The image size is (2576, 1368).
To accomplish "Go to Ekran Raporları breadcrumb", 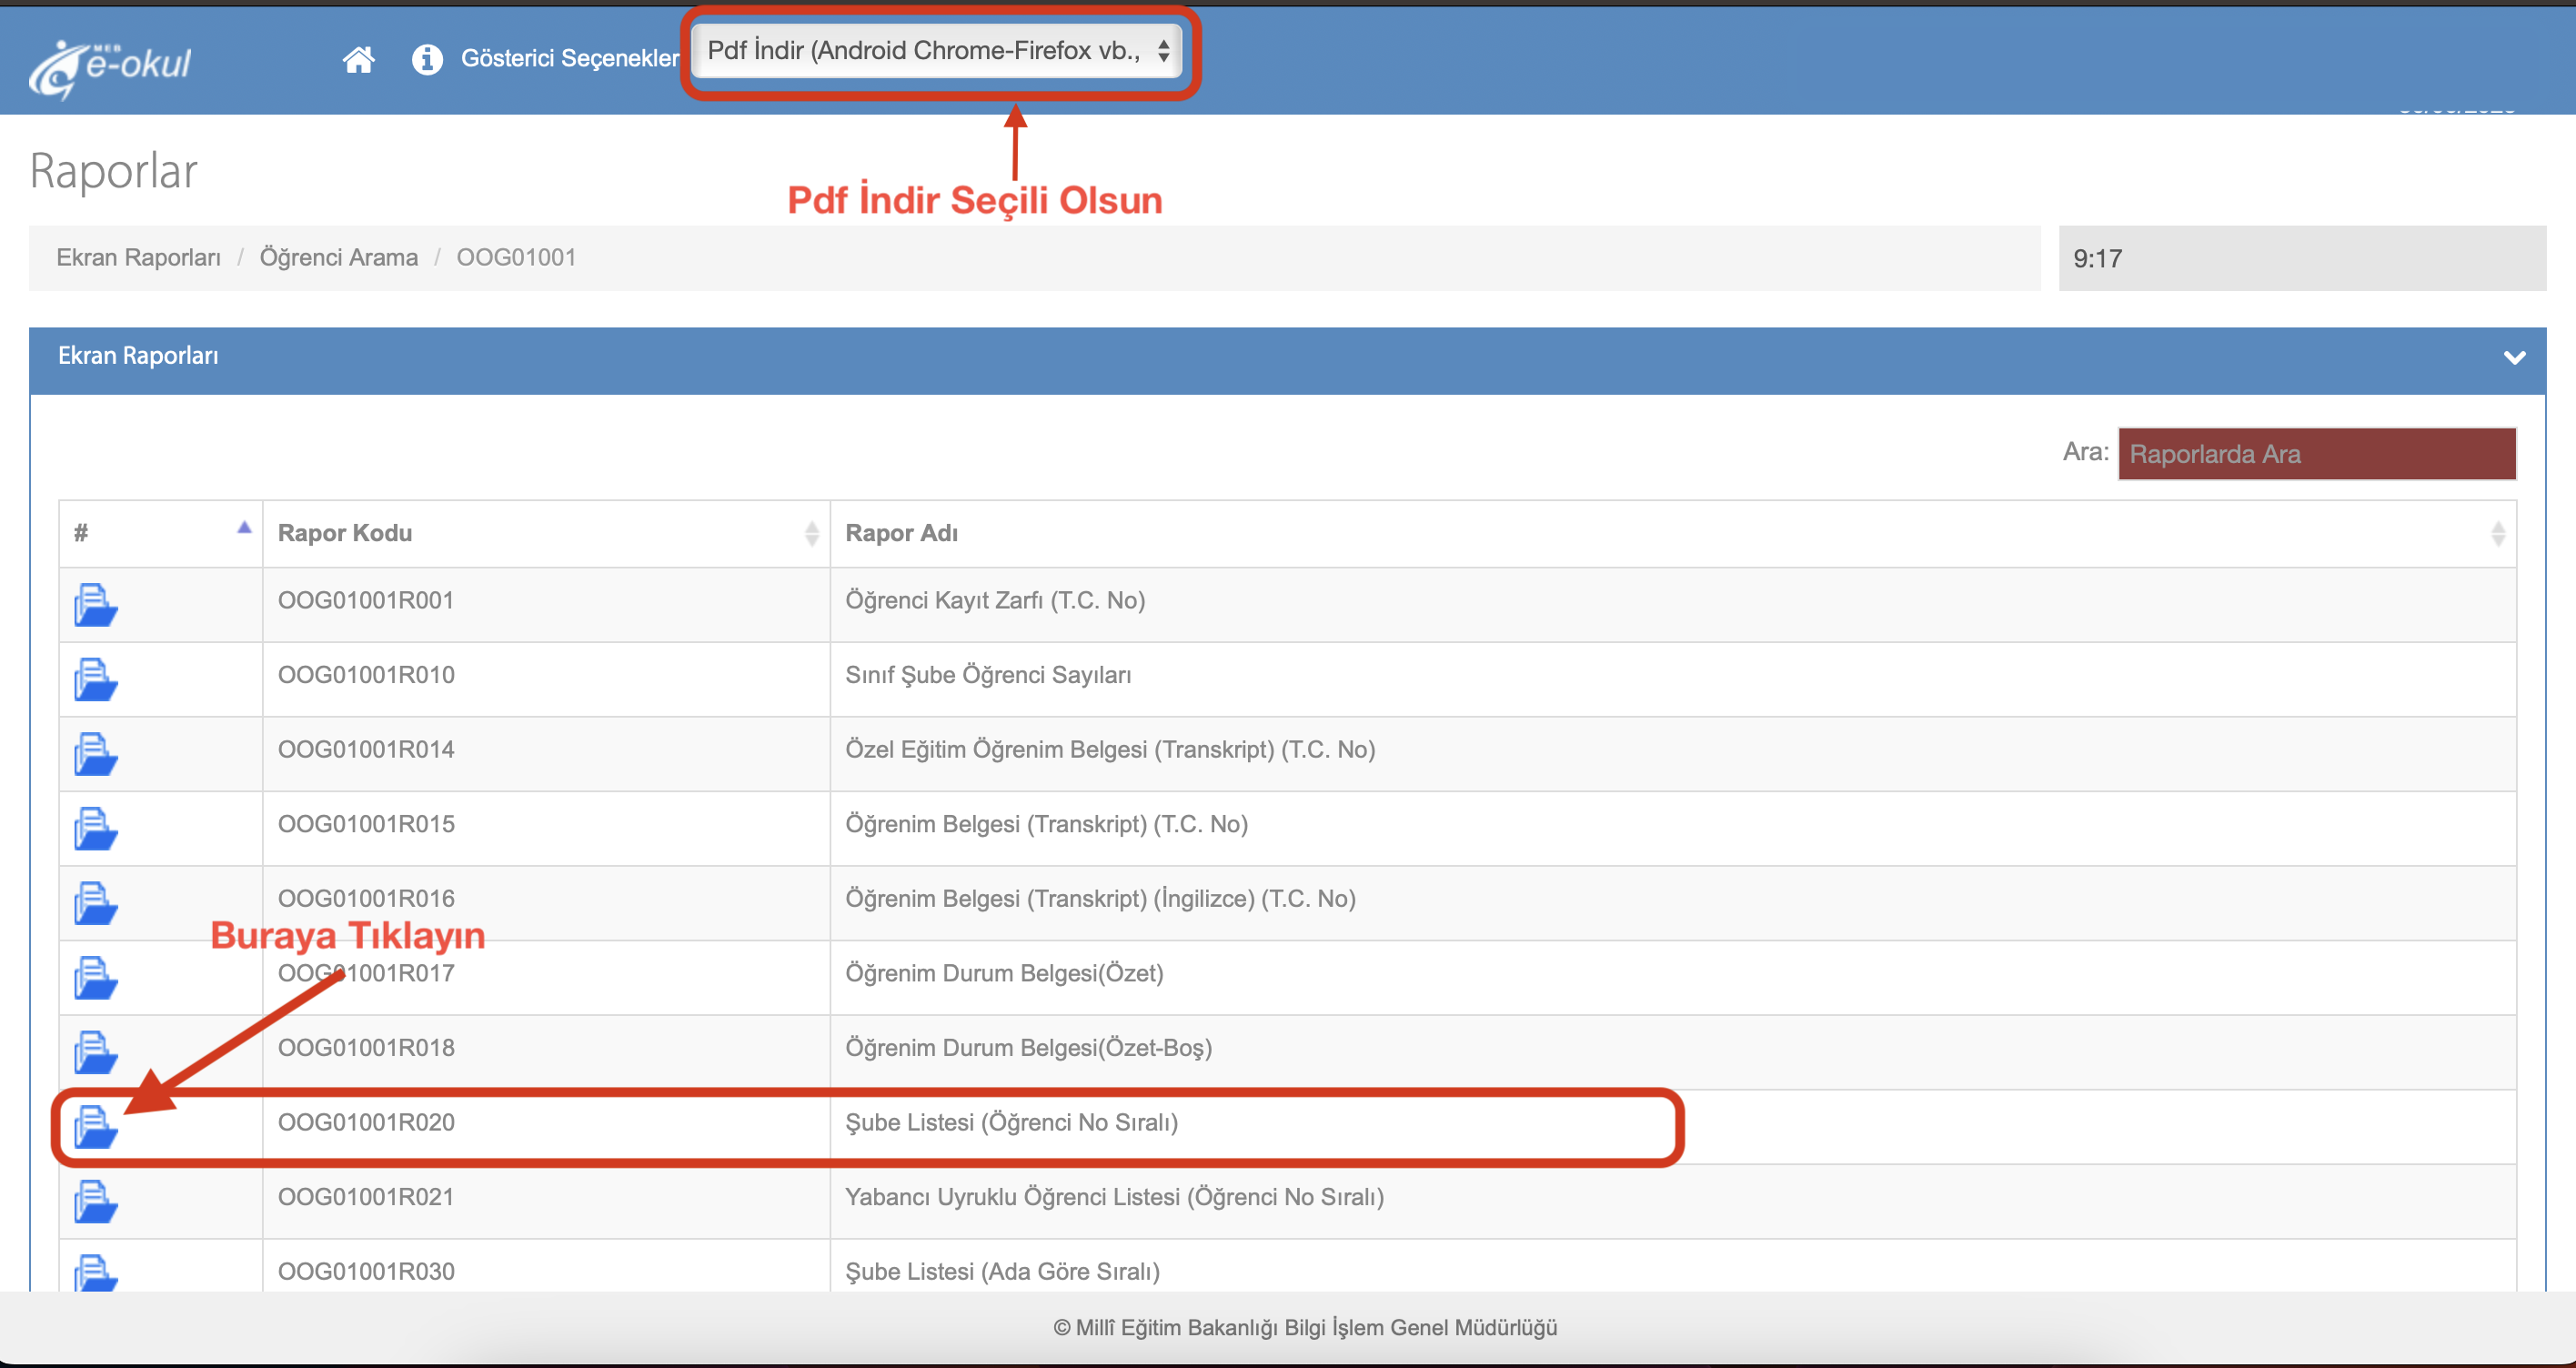I will 138,258.
